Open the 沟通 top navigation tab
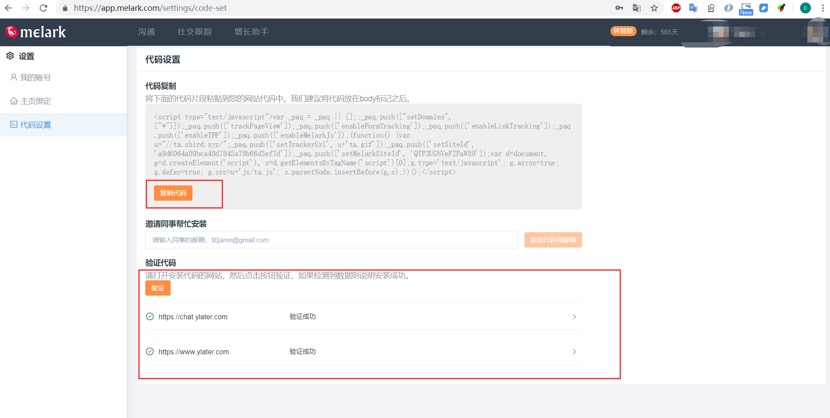The width and height of the screenshot is (830, 418). pyautogui.click(x=147, y=32)
